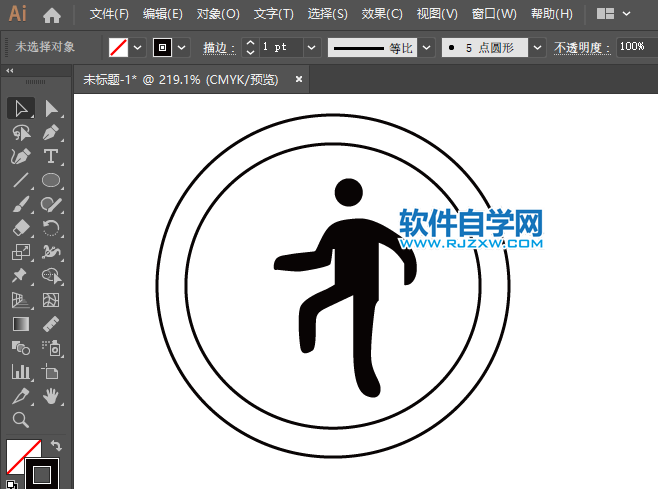
Task: Select the Shape Builder tool
Action: (x=51, y=276)
